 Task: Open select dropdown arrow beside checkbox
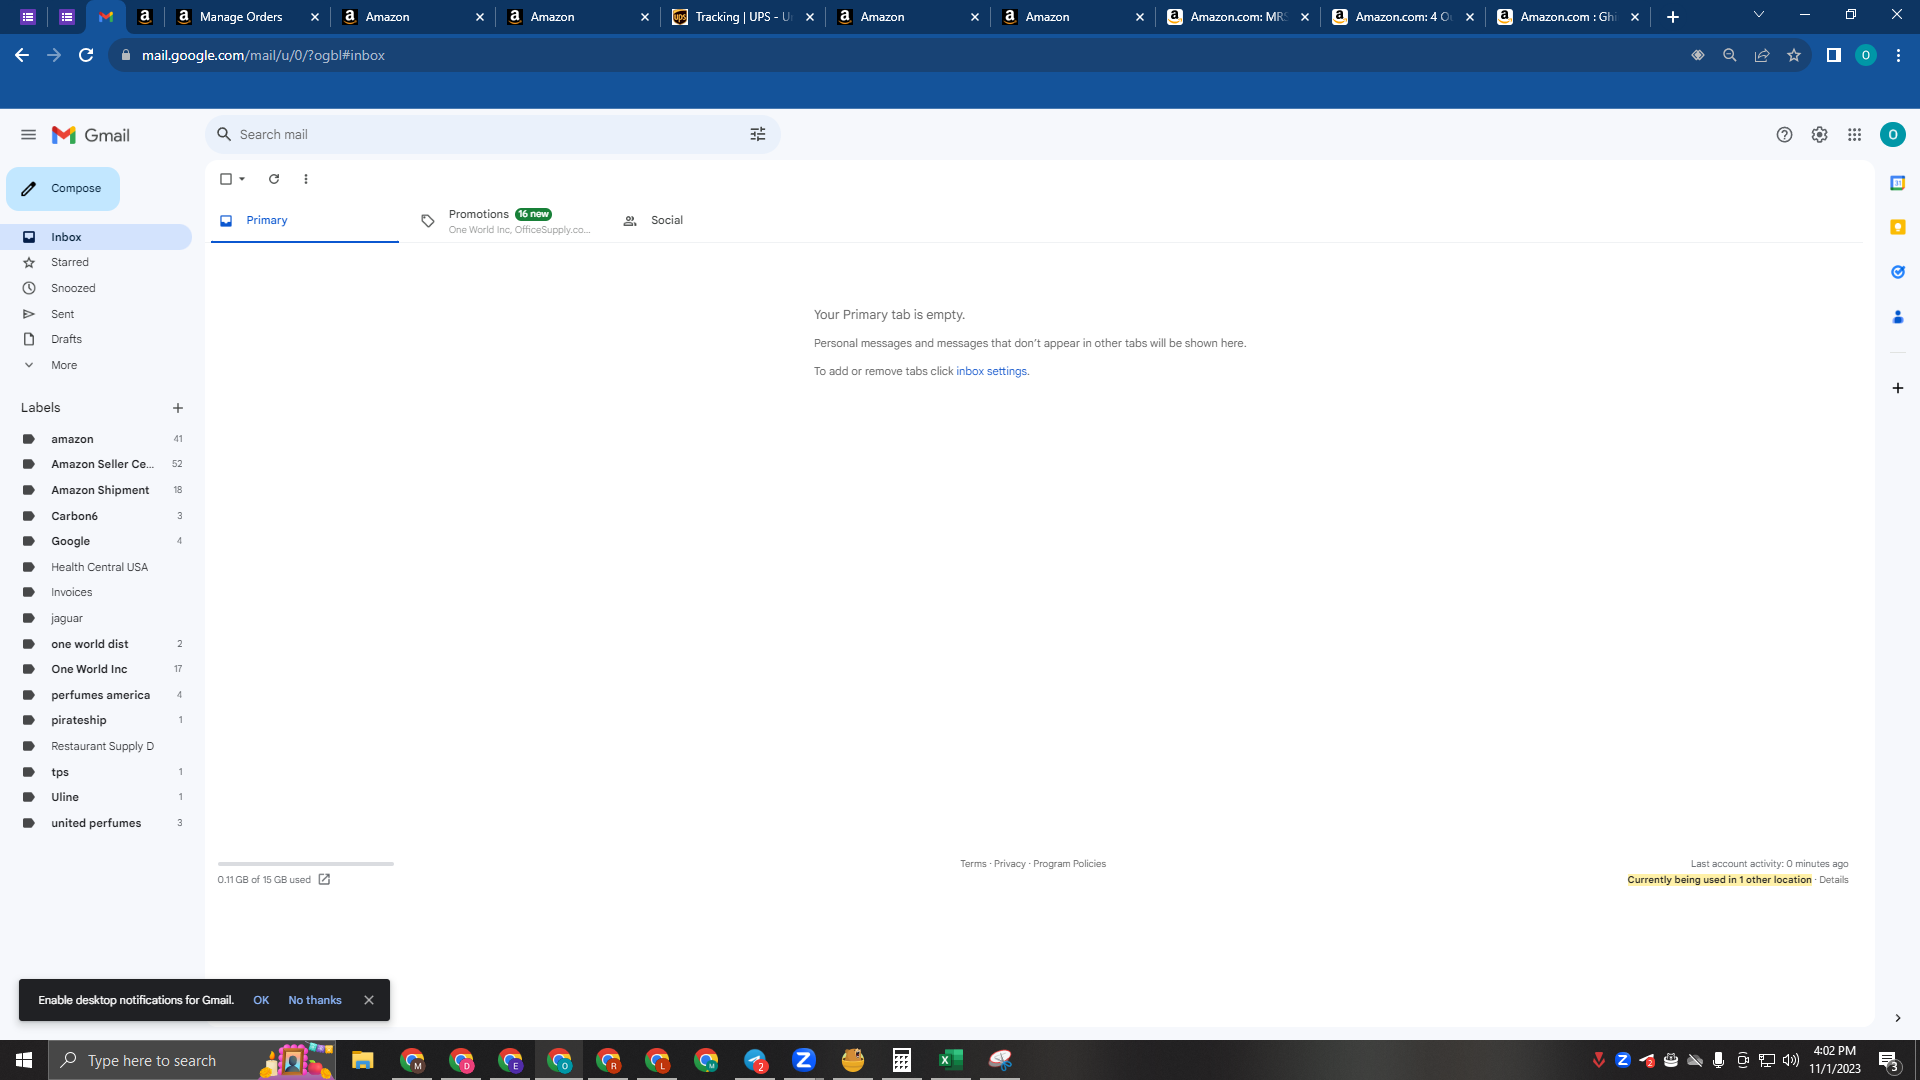(242, 179)
